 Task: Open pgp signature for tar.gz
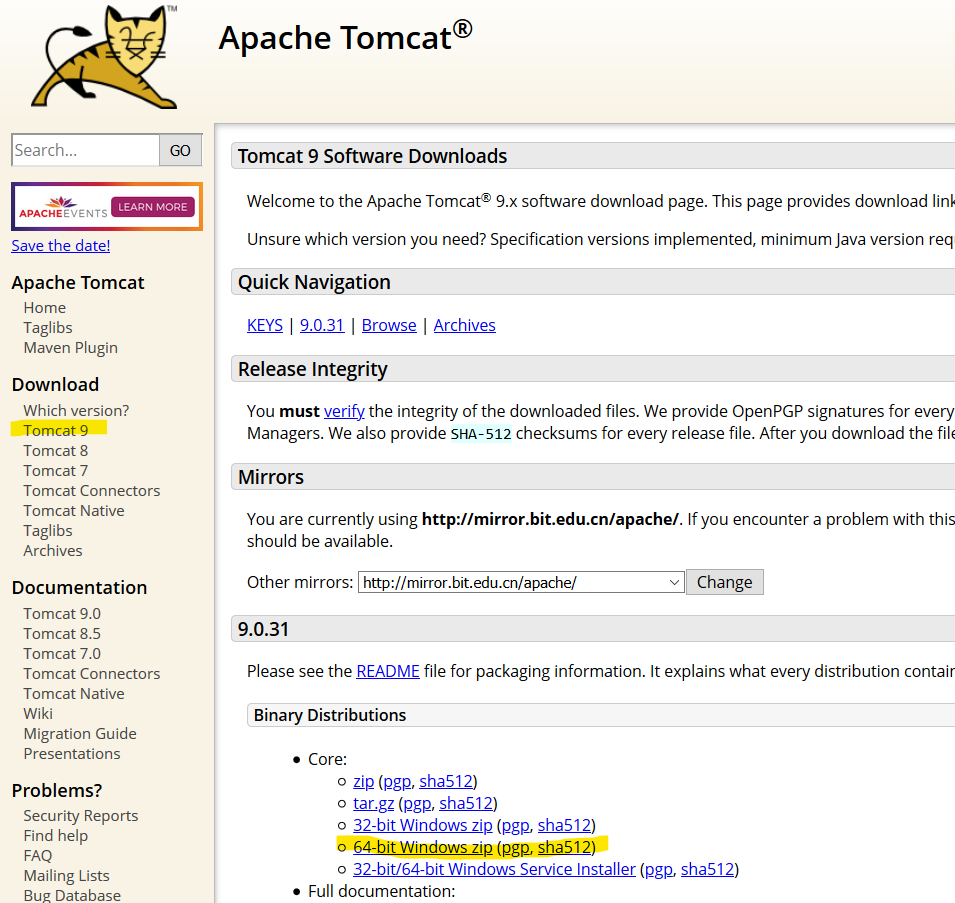pos(417,804)
